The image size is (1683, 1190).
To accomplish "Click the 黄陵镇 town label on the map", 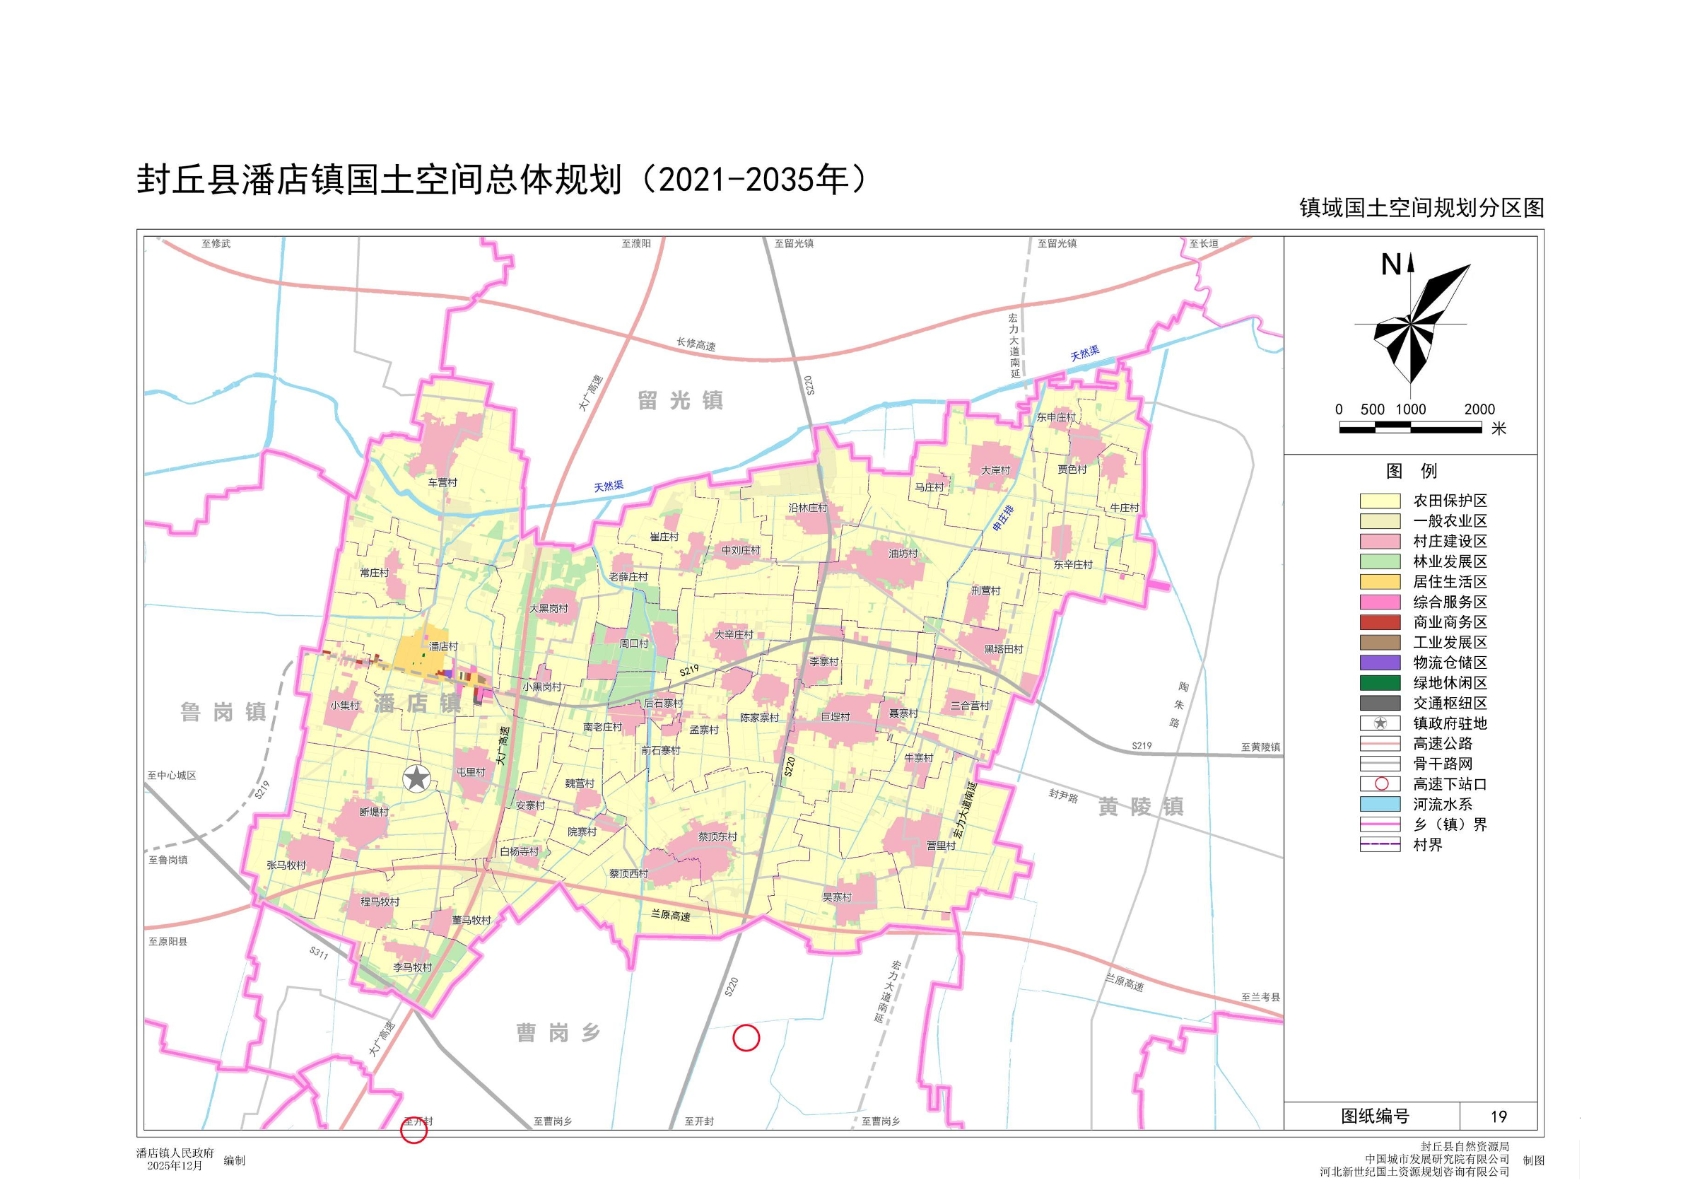I will pyautogui.click(x=1141, y=807).
